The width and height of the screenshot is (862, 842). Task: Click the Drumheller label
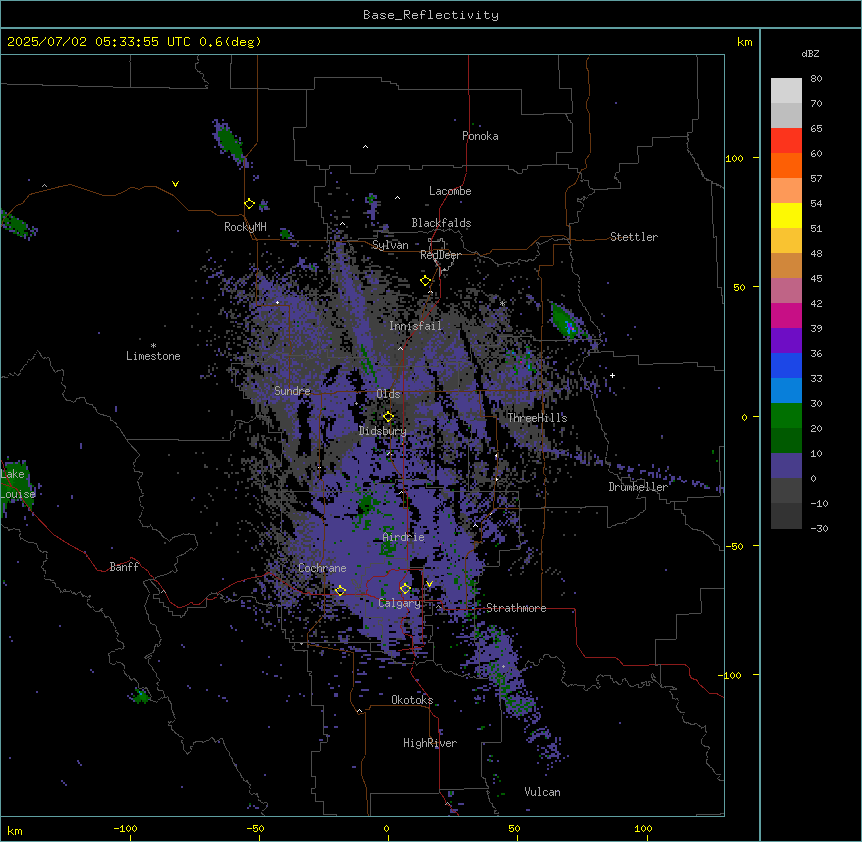(638, 487)
